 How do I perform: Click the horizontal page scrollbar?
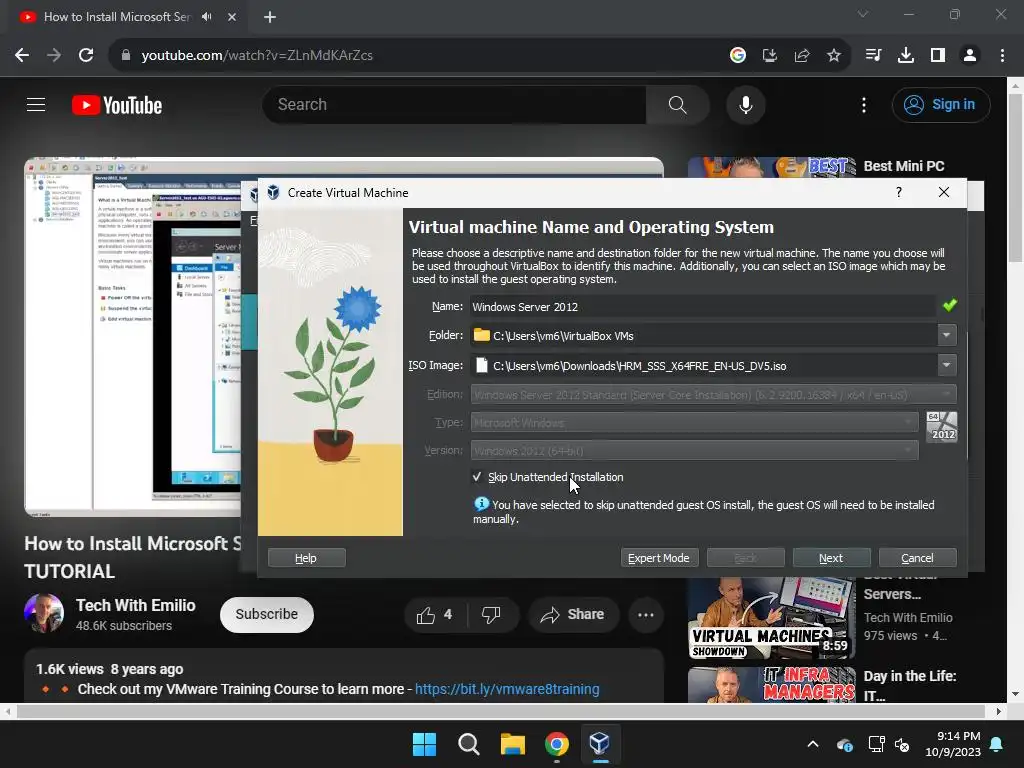tap(500, 711)
